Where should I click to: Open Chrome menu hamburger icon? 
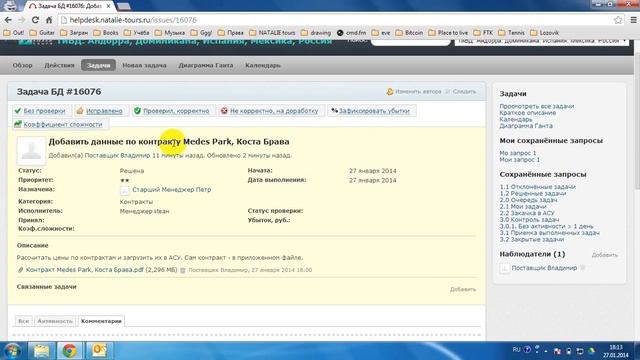point(633,20)
